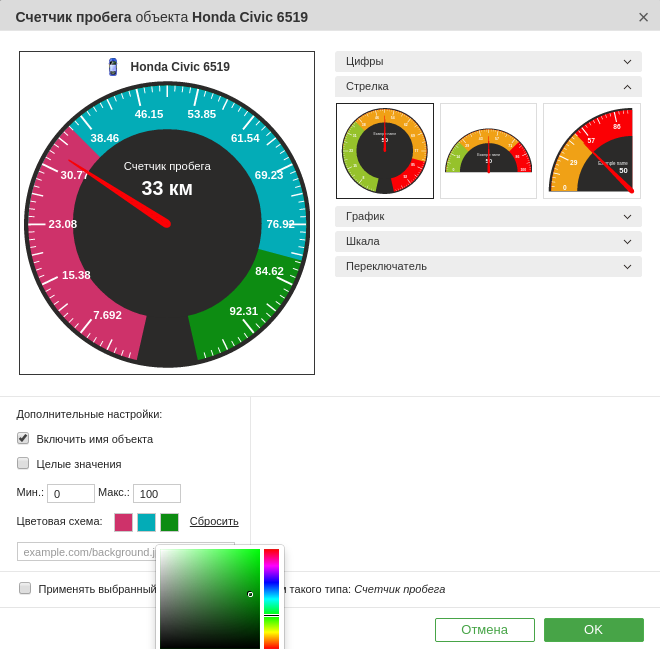Click the Сбросить reset link
Image resolution: width=660 pixels, height=649 pixels.
[x=214, y=521]
